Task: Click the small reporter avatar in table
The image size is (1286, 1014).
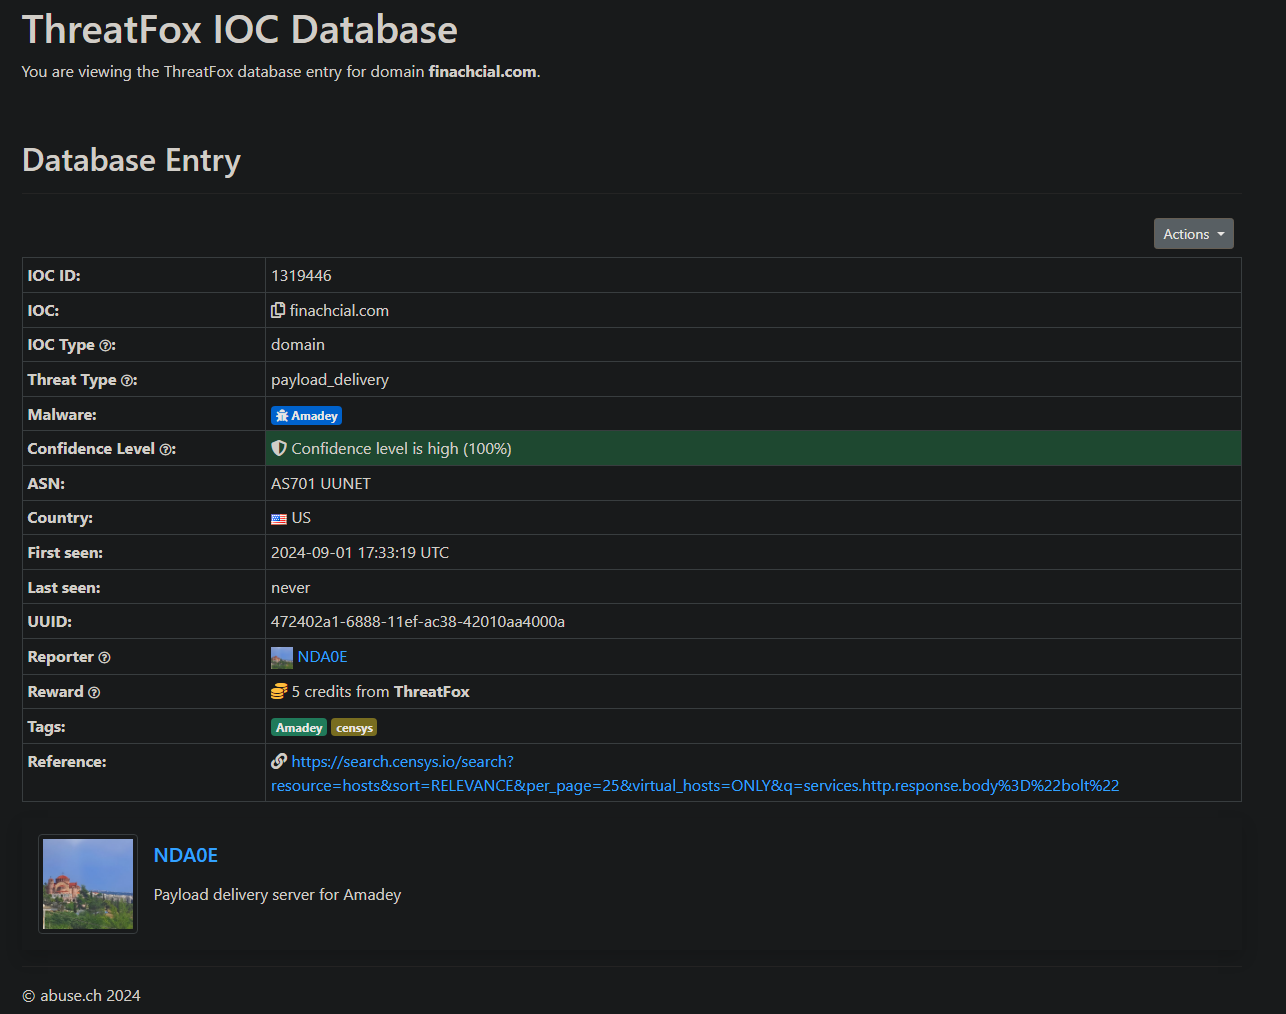Action: (x=282, y=657)
